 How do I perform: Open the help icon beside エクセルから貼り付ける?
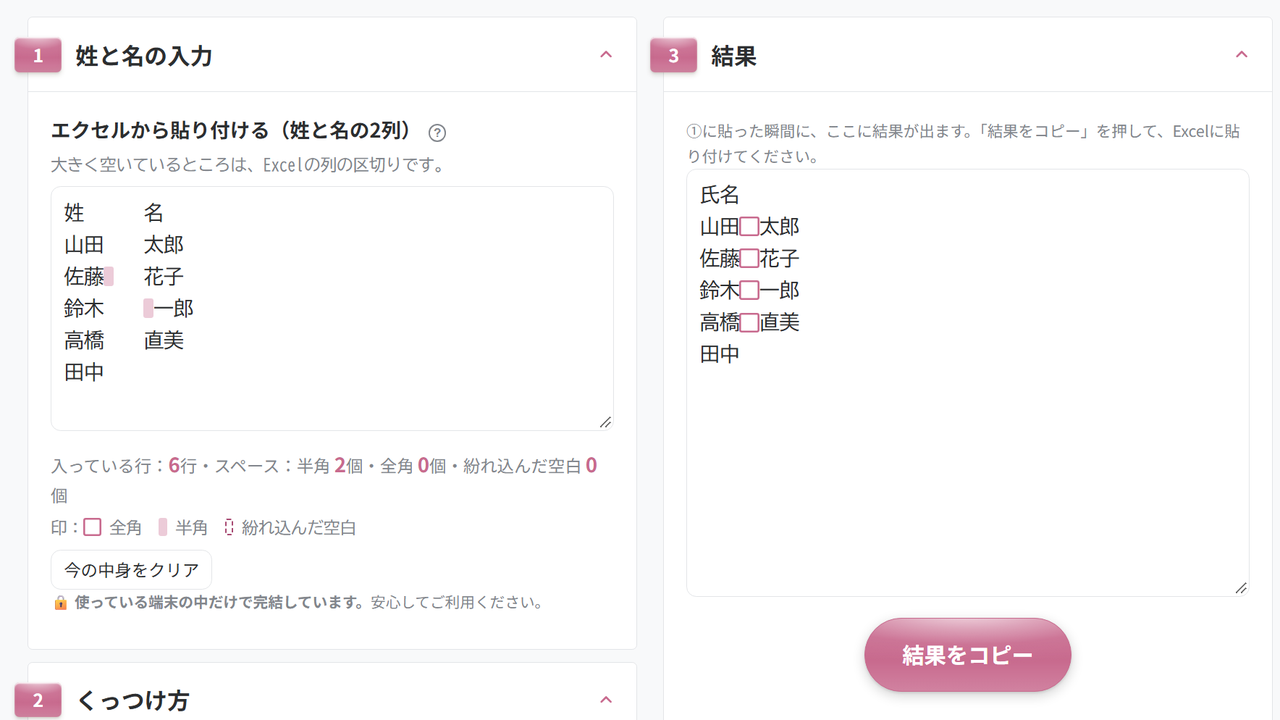point(437,132)
